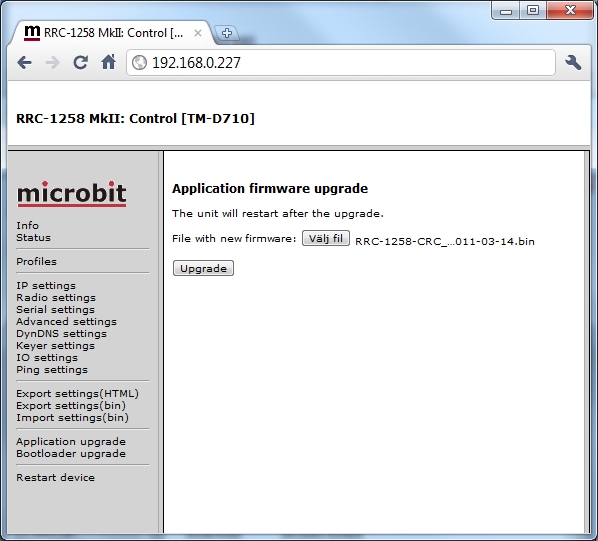Select Export settings(bin)
This screenshot has height=541, width=598.
71,405
